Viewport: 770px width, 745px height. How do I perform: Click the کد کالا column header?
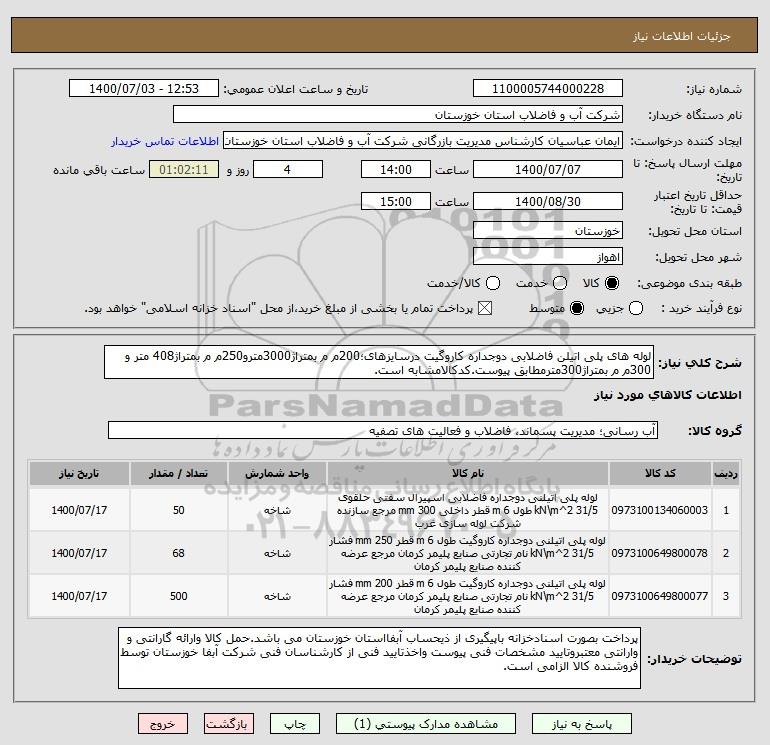pyautogui.click(x=660, y=473)
